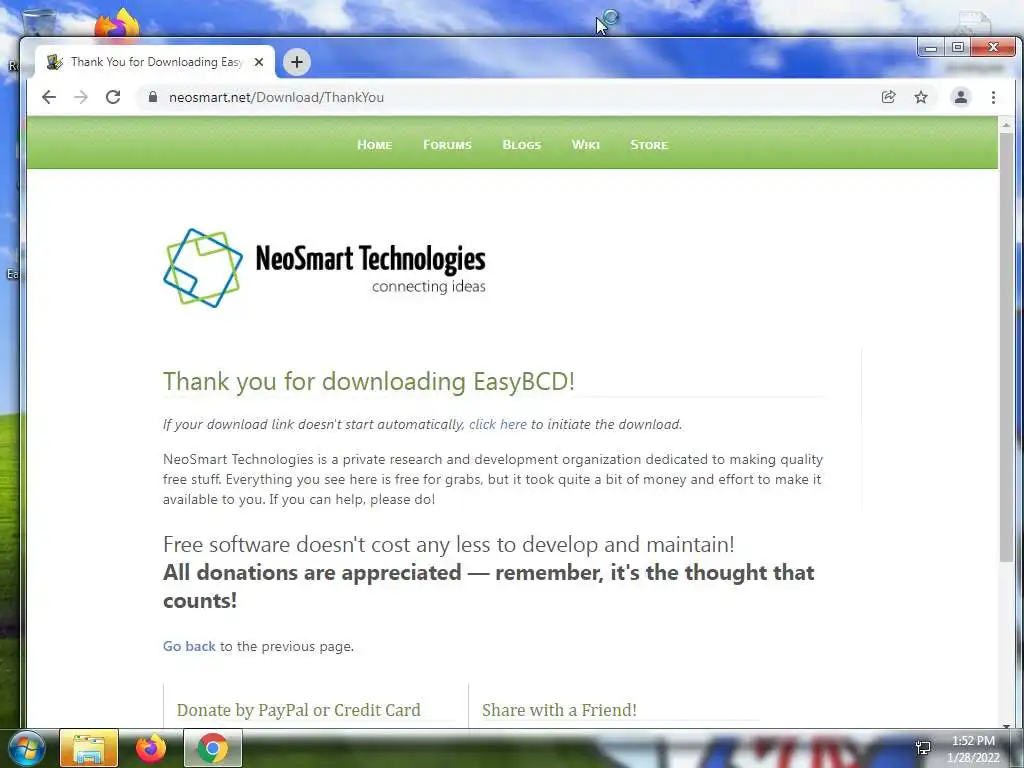The height and width of the screenshot is (768, 1024).
Task: Click the 'click here' download link
Action: [498, 424]
